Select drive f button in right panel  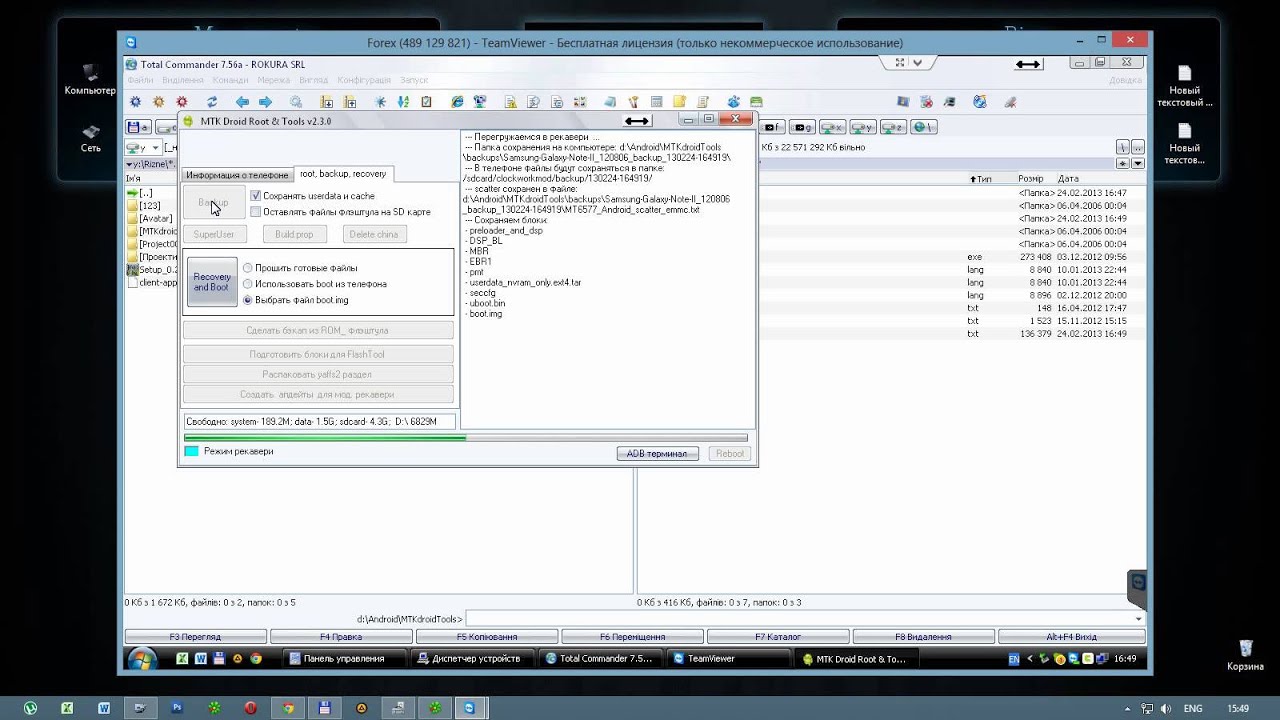[x=771, y=127]
